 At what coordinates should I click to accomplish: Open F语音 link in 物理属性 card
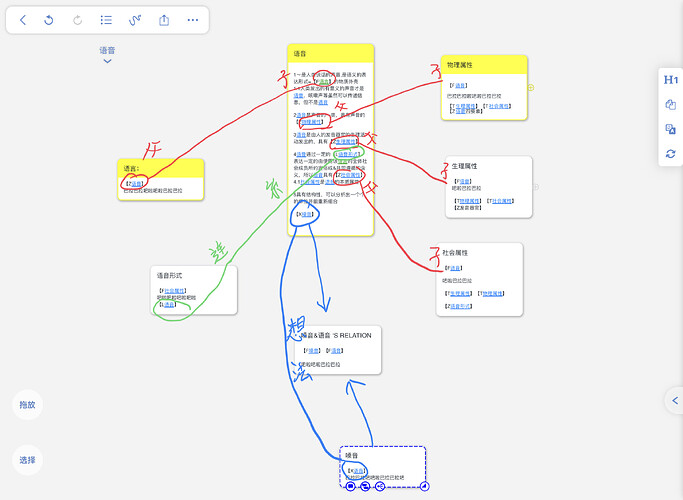(x=460, y=86)
